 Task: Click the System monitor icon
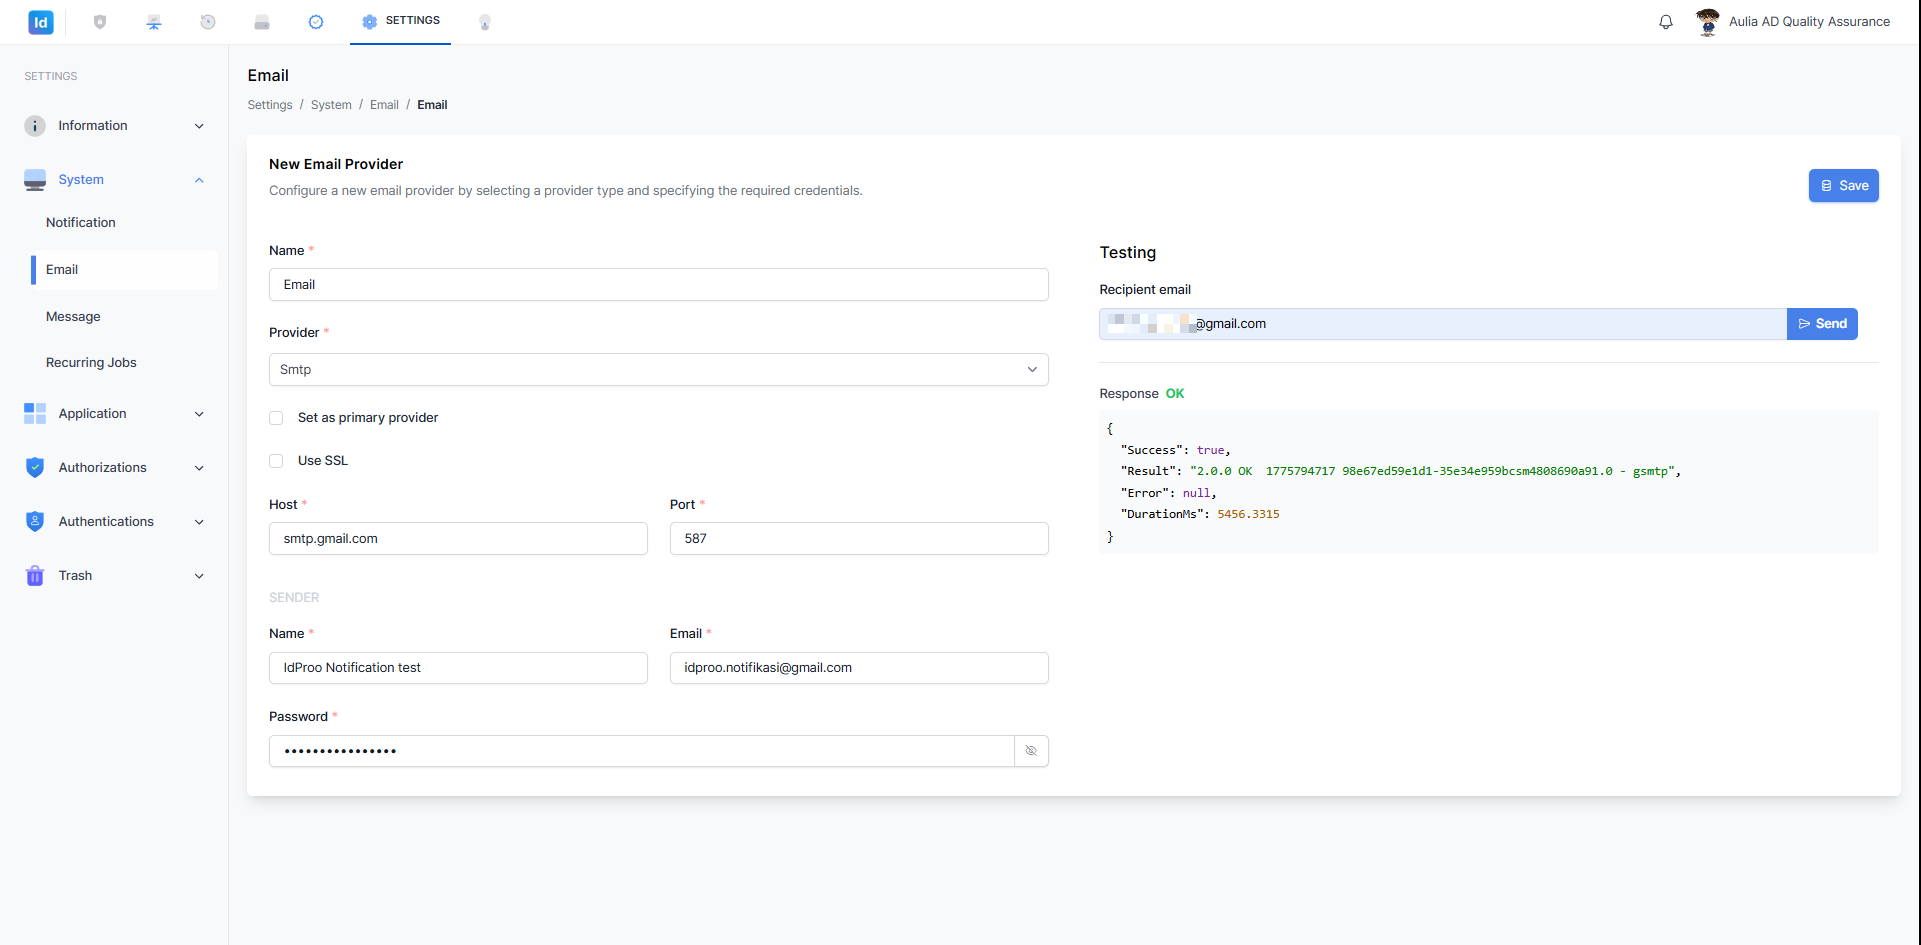point(35,180)
